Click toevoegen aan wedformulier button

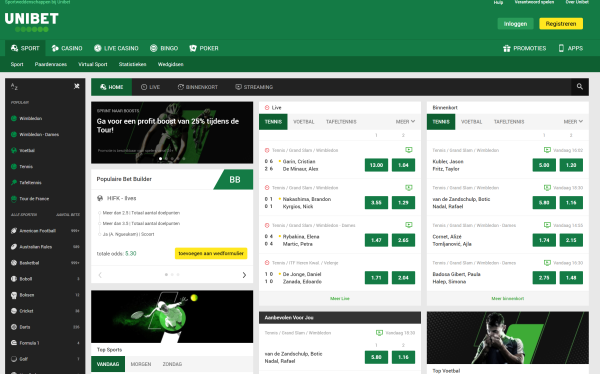[x=211, y=253]
